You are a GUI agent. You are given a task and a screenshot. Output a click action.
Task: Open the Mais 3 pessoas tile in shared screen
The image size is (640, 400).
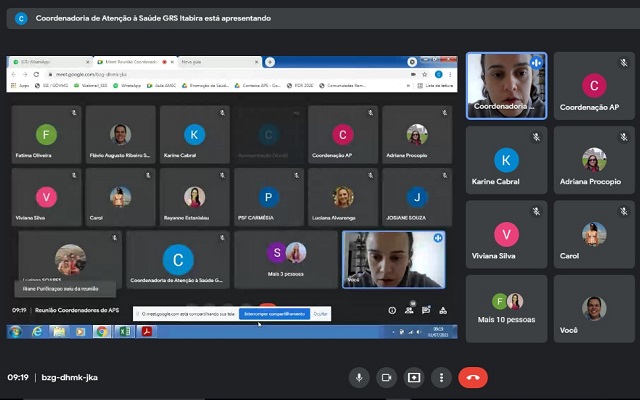[x=286, y=260]
